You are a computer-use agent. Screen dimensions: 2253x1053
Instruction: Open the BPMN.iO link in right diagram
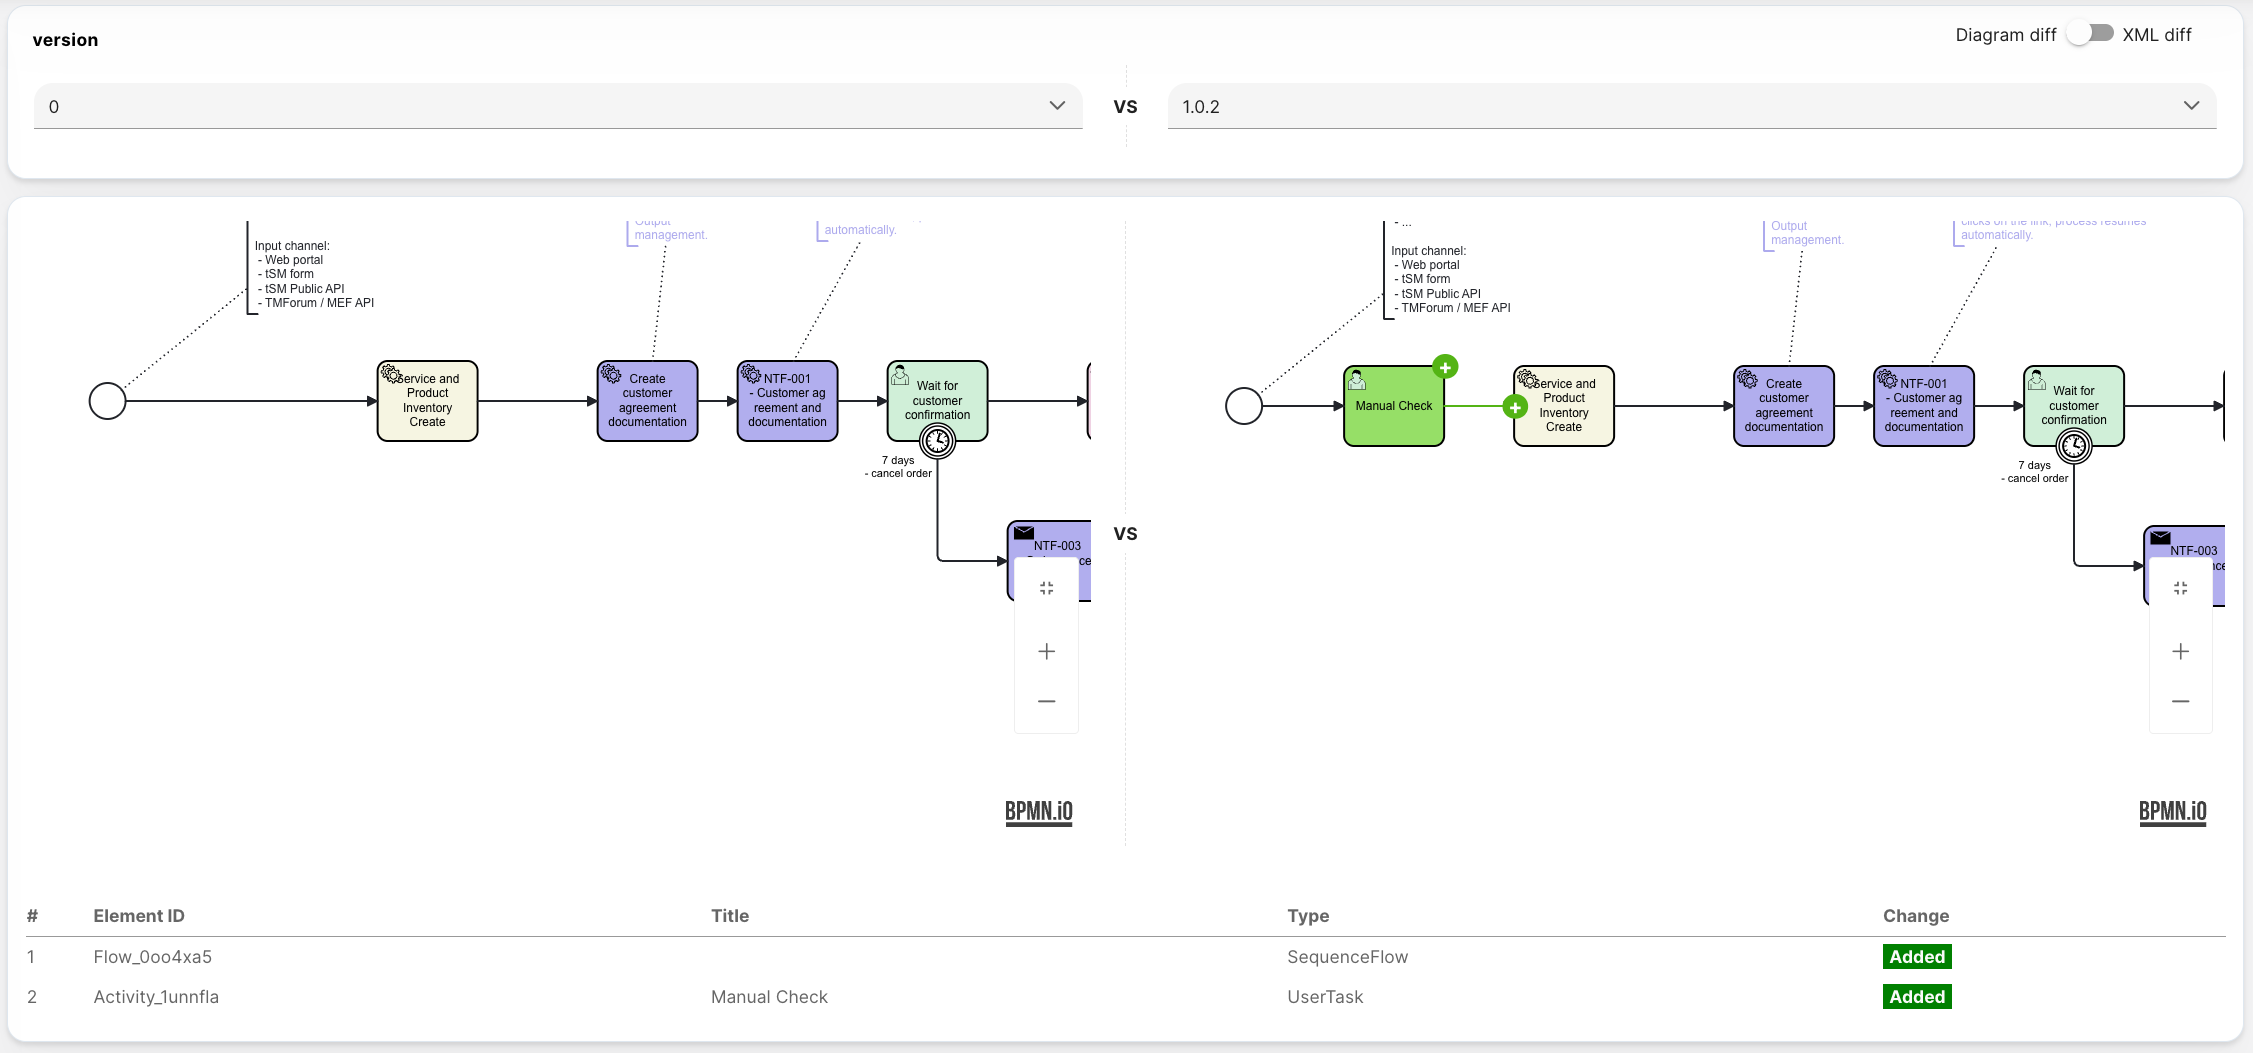(2172, 811)
